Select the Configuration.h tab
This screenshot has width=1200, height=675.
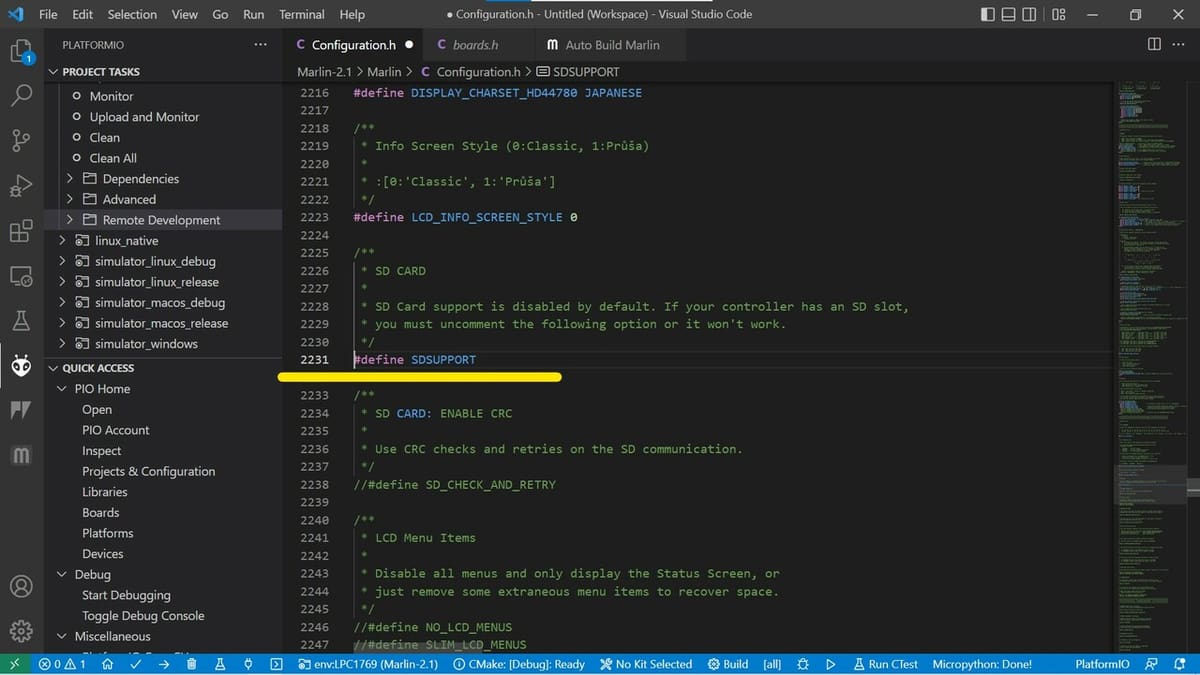[x=354, y=45]
